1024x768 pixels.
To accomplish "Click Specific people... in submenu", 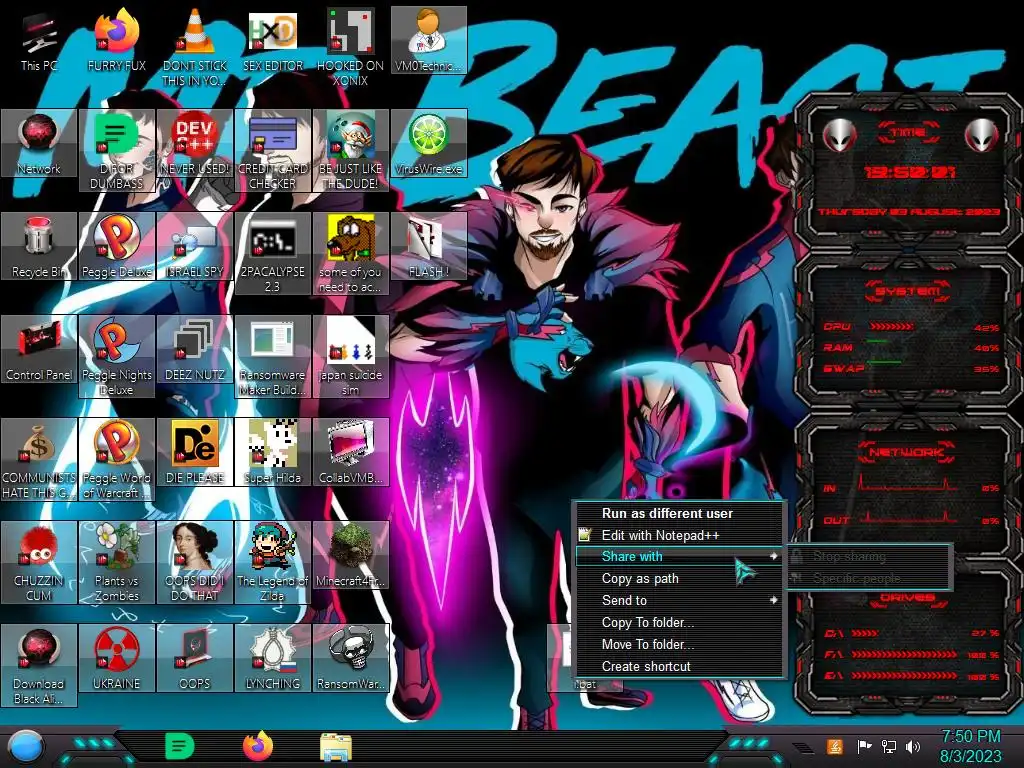I will tap(868, 579).
